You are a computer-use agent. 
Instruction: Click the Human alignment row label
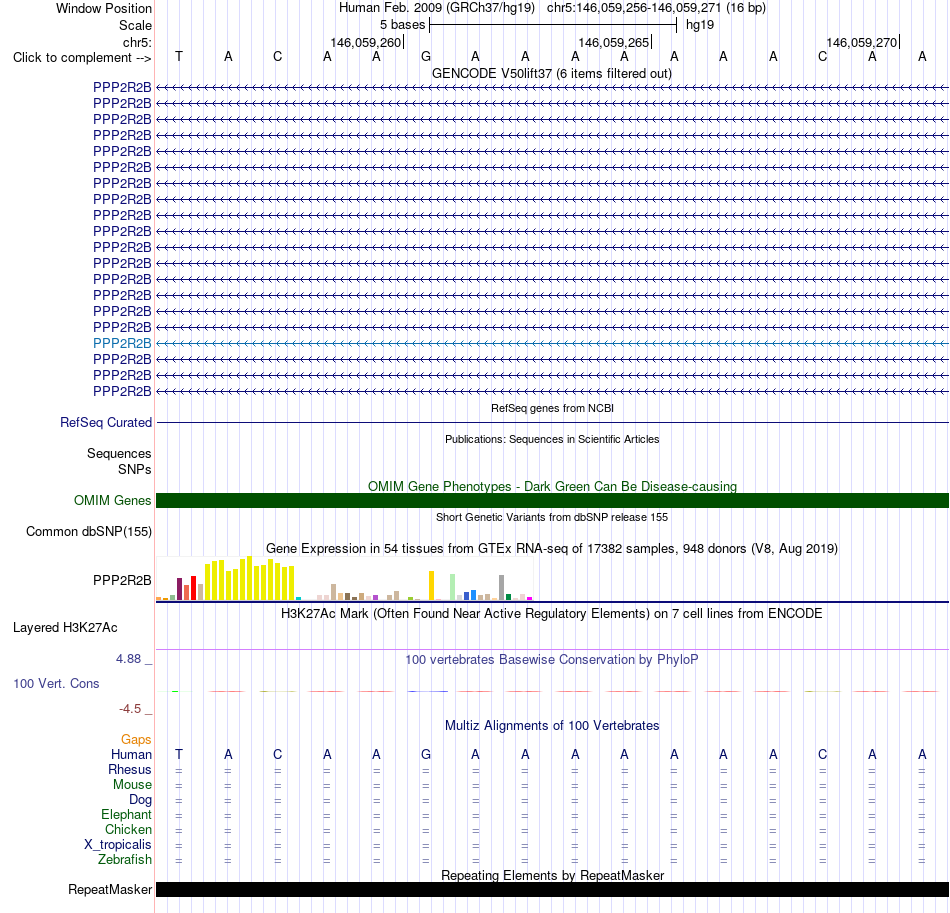131,754
